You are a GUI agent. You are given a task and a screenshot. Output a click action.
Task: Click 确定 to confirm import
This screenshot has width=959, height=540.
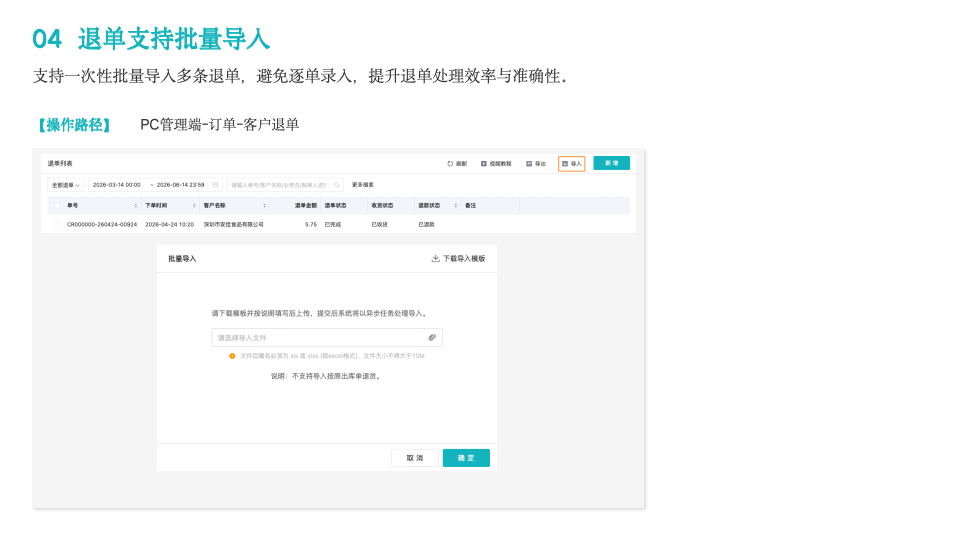[466, 458]
